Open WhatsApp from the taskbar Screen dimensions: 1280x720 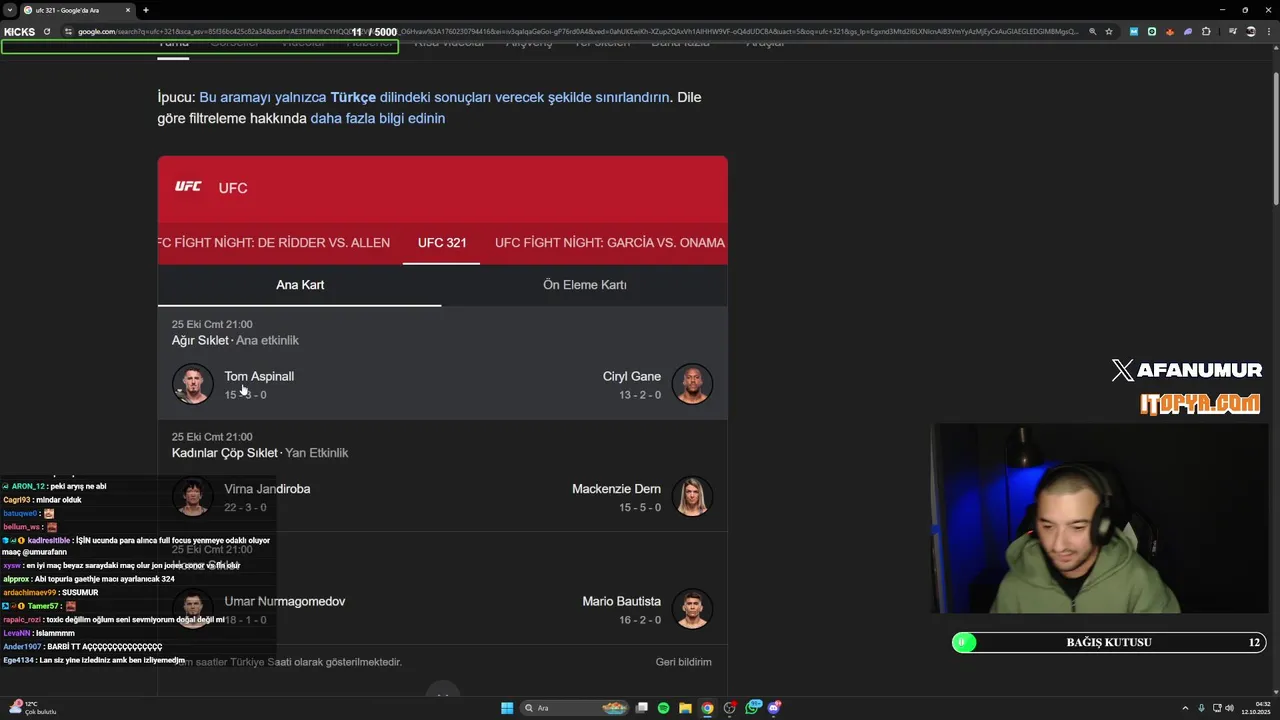pyautogui.click(x=752, y=708)
